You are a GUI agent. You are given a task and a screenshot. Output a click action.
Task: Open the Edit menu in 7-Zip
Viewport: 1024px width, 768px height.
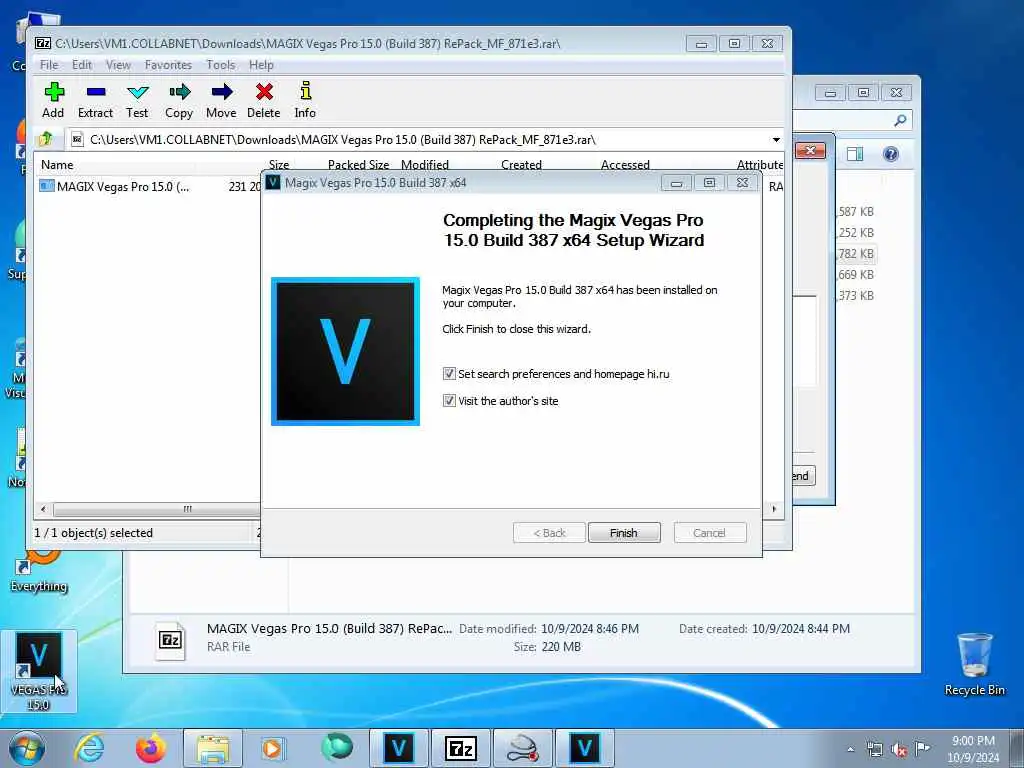(82, 65)
